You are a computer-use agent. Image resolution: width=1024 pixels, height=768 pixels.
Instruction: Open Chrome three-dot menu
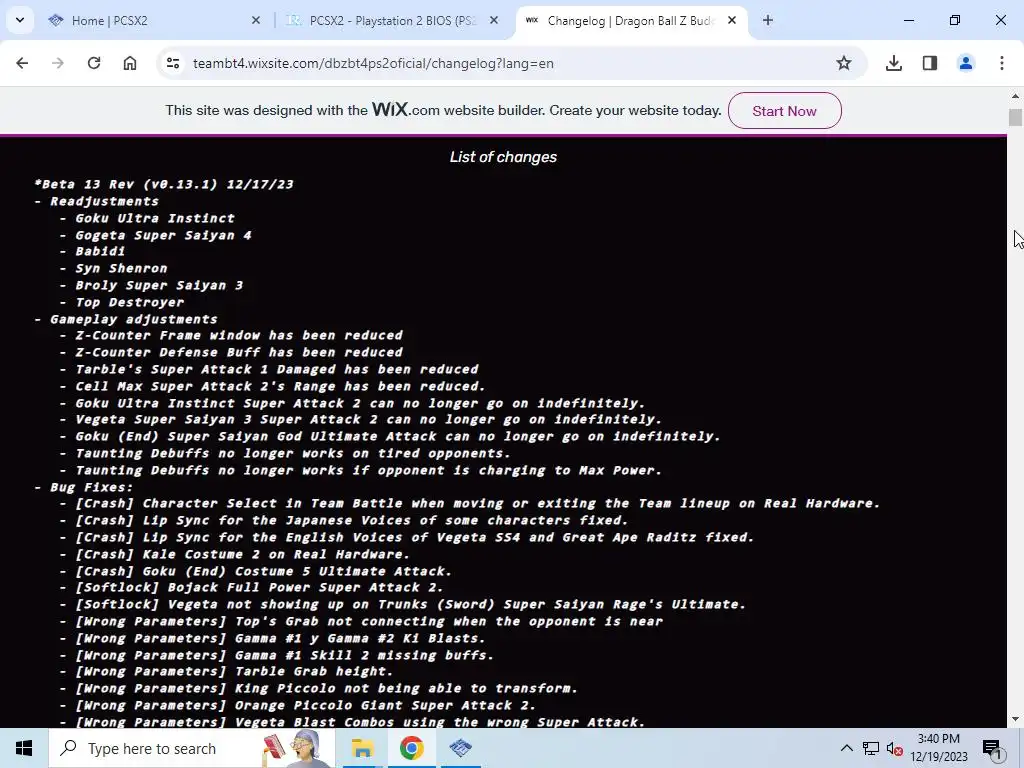(x=1002, y=63)
